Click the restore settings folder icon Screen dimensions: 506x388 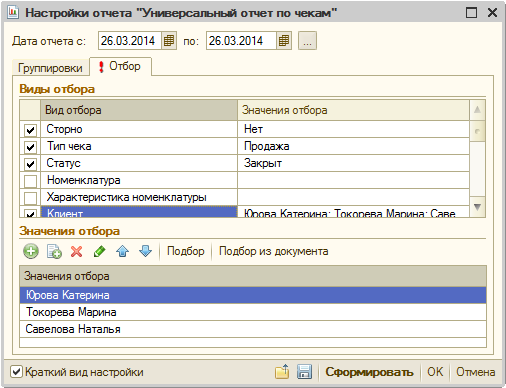(282, 372)
